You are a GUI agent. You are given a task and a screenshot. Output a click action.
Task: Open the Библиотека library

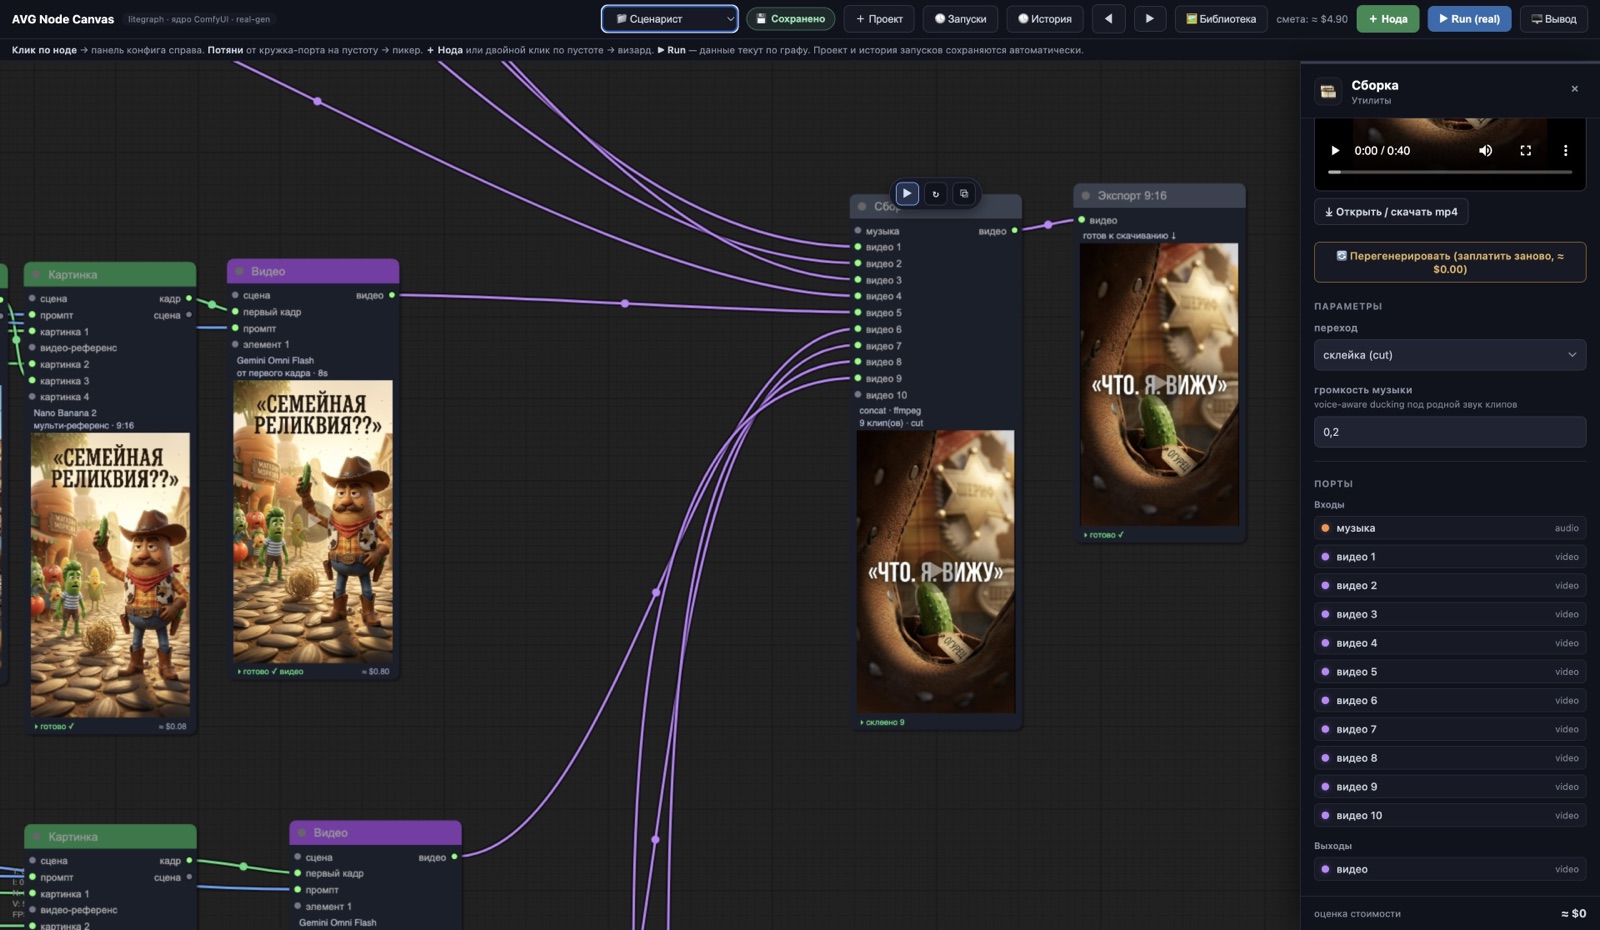(x=1220, y=19)
